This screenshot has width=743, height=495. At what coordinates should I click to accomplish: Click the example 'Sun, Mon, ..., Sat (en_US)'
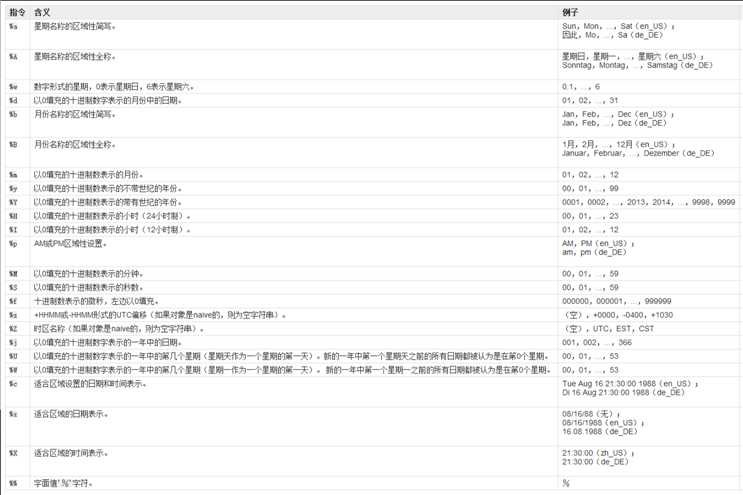click(618, 27)
